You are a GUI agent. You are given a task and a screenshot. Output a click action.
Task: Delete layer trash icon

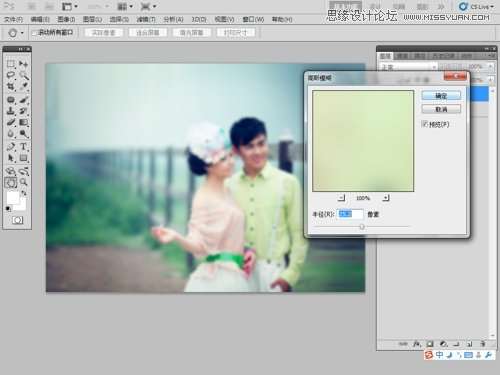pos(483,344)
